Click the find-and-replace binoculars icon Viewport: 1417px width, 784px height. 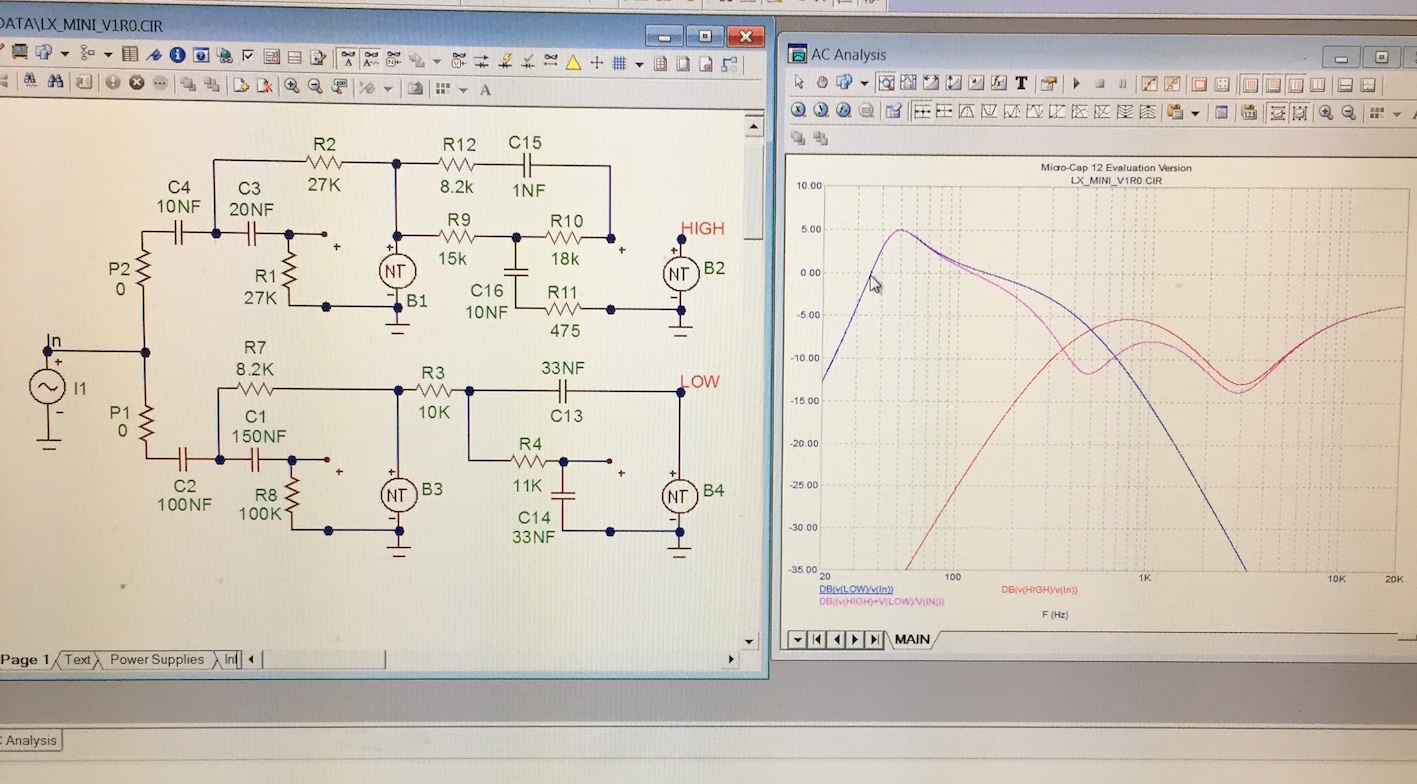[x=55, y=82]
